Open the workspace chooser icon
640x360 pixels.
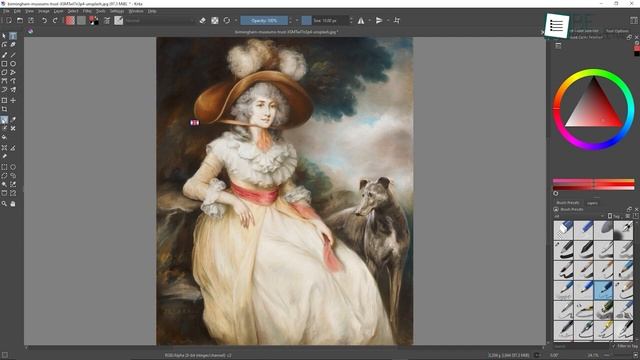coord(633,20)
